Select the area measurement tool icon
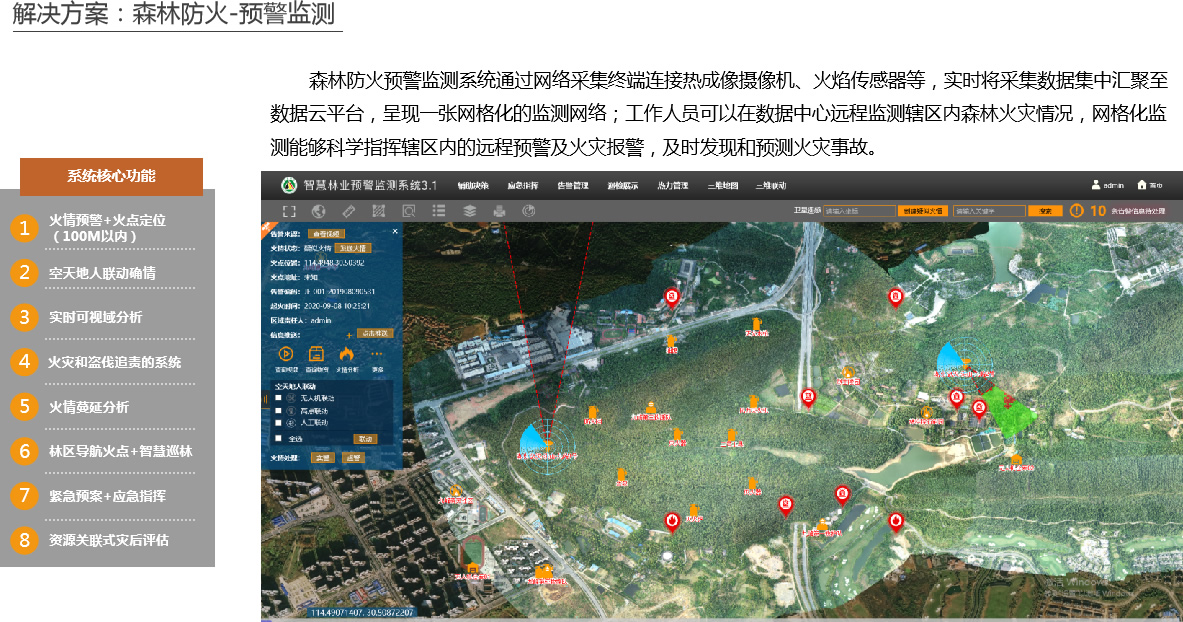 click(x=379, y=209)
